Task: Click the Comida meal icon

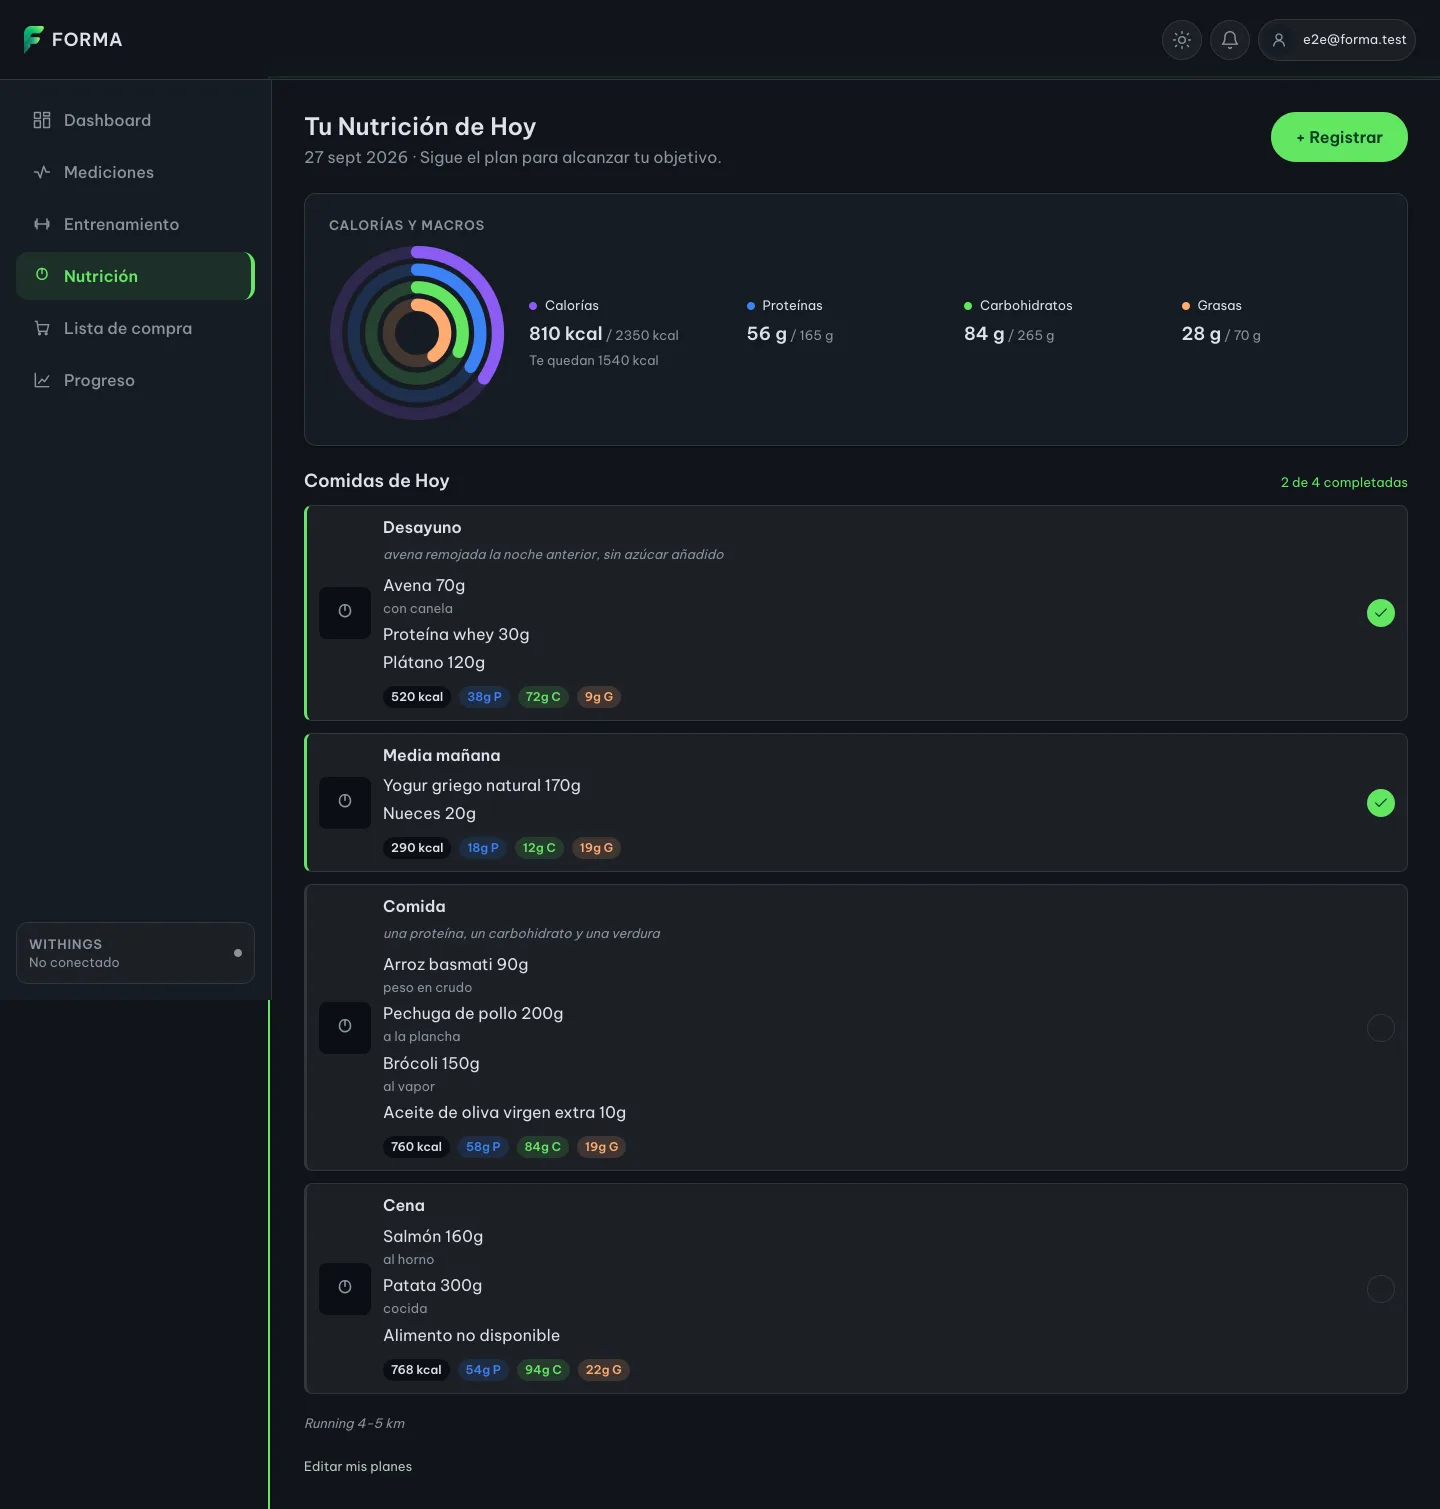Action: (x=345, y=1027)
